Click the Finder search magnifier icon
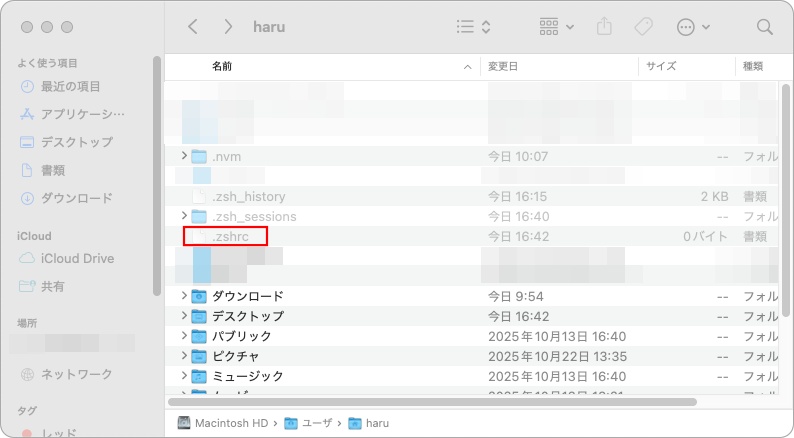794x438 pixels. click(764, 27)
